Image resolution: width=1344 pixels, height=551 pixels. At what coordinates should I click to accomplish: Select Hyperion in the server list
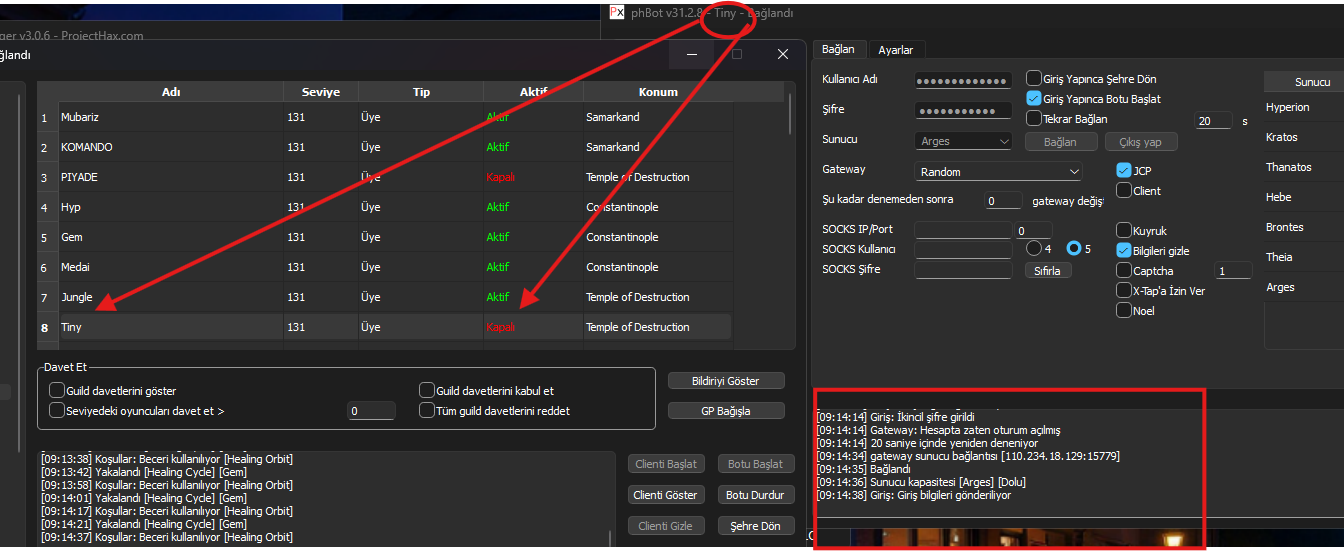[x=1287, y=107]
